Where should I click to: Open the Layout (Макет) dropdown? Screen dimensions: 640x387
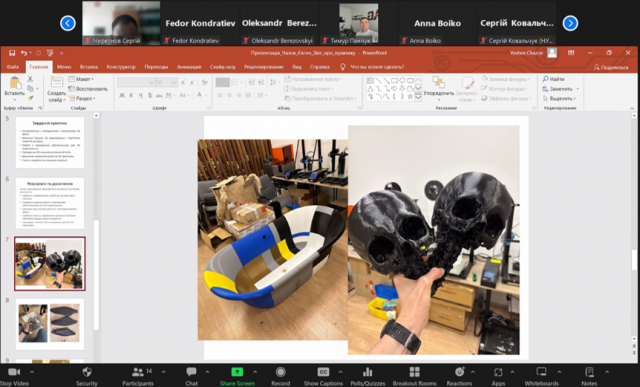point(81,79)
